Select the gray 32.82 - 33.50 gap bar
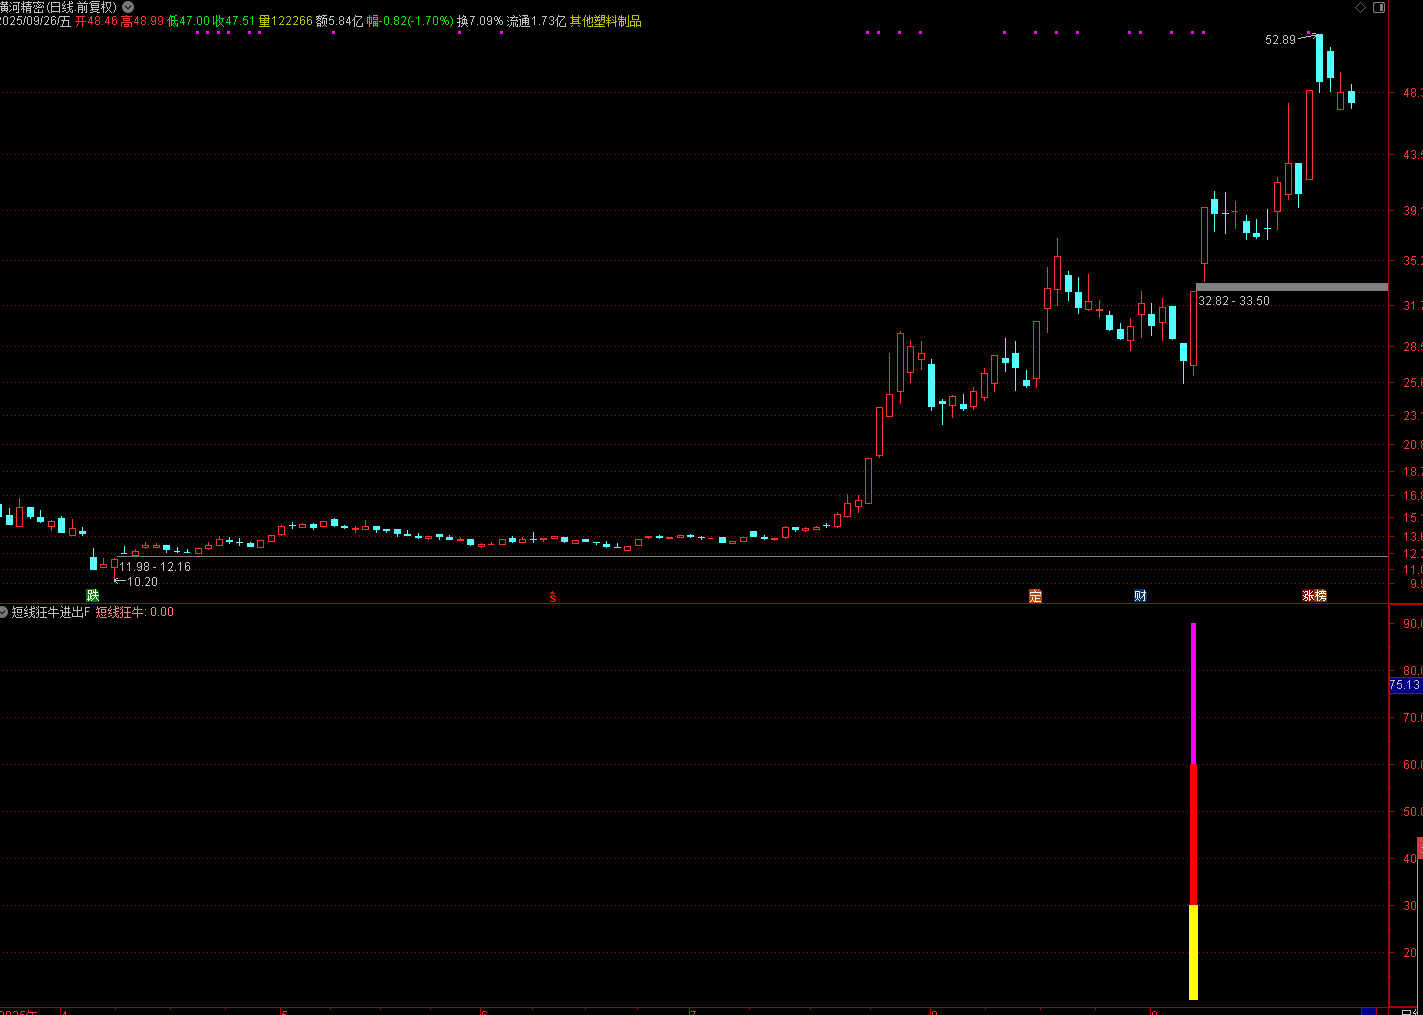This screenshot has height=1015, width=1423. click(1292, 287)
